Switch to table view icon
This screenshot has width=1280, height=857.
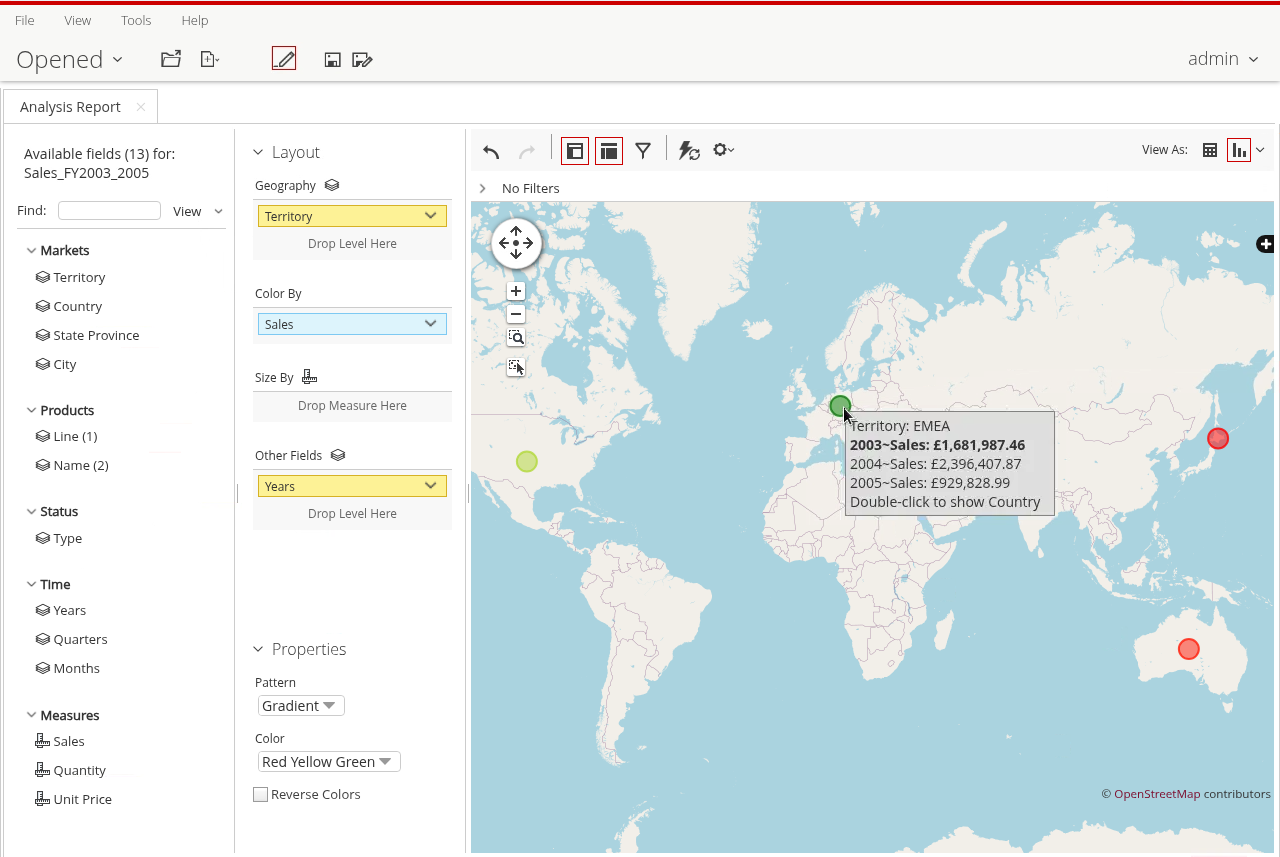pos(1210,150)
